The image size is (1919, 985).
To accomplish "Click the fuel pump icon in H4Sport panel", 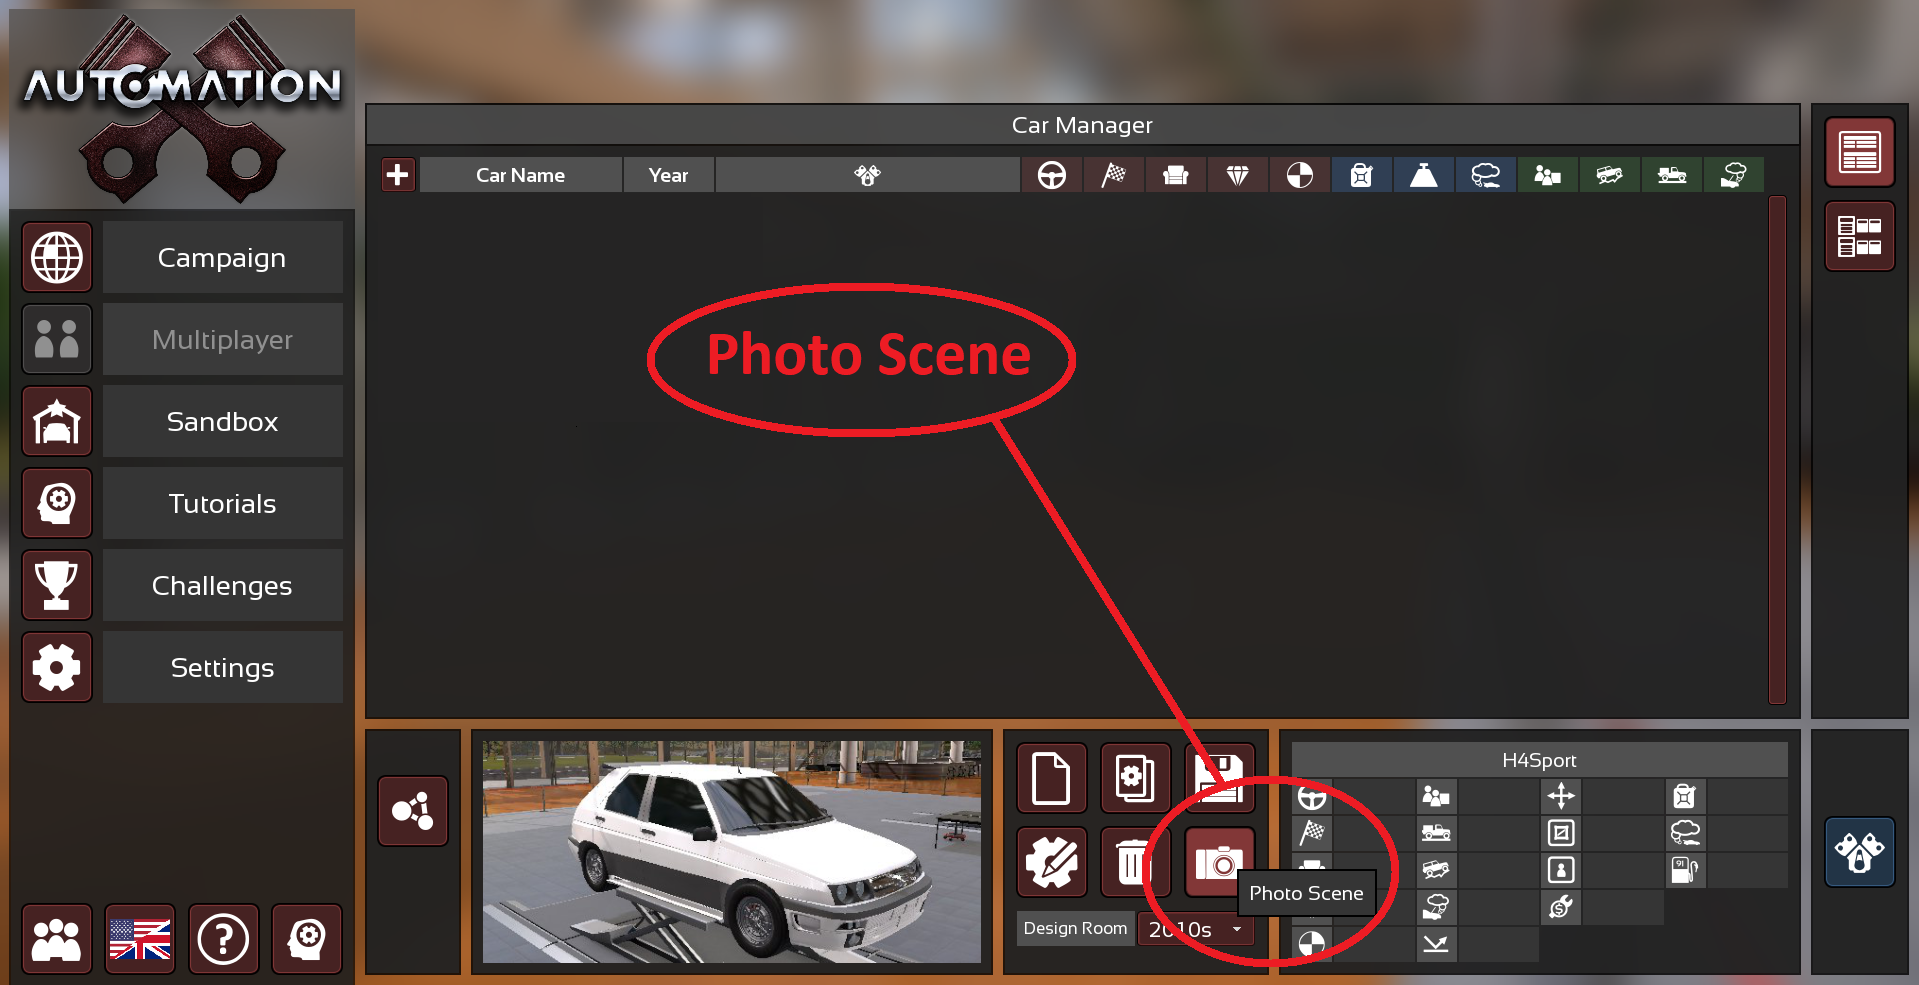I will point(1685,870).
